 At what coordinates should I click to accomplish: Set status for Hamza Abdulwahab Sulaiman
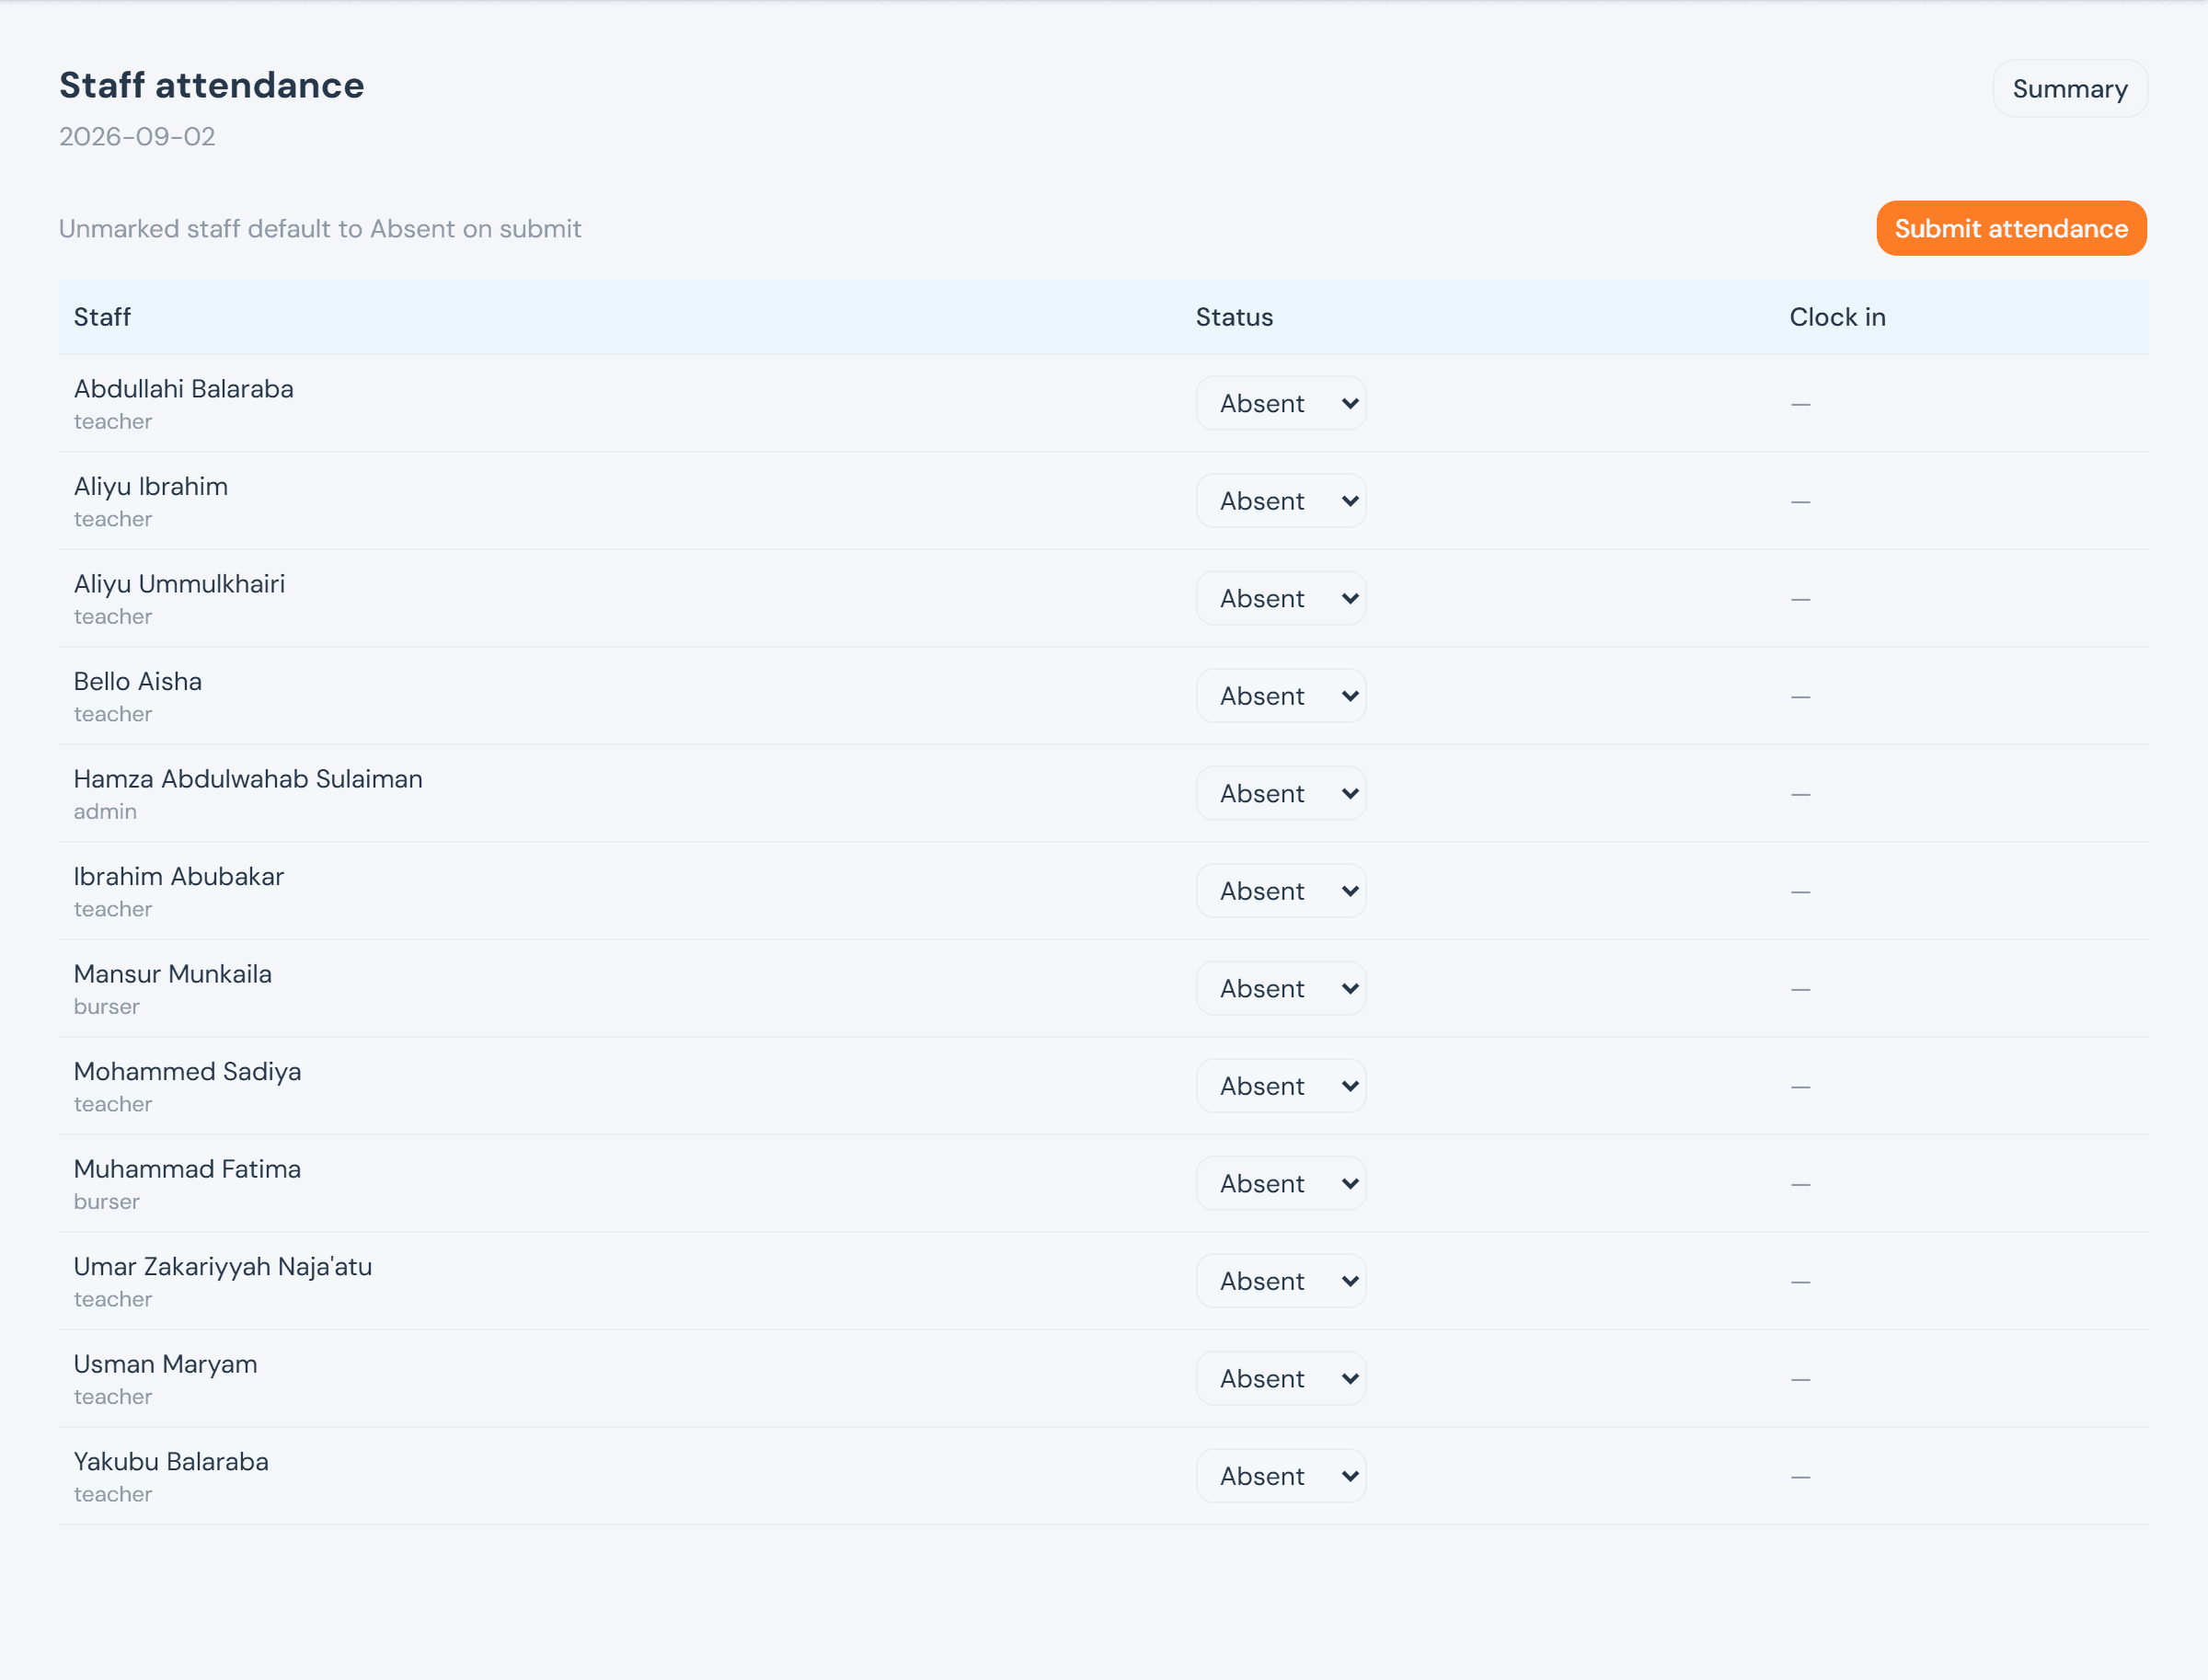click(1280, 793)
